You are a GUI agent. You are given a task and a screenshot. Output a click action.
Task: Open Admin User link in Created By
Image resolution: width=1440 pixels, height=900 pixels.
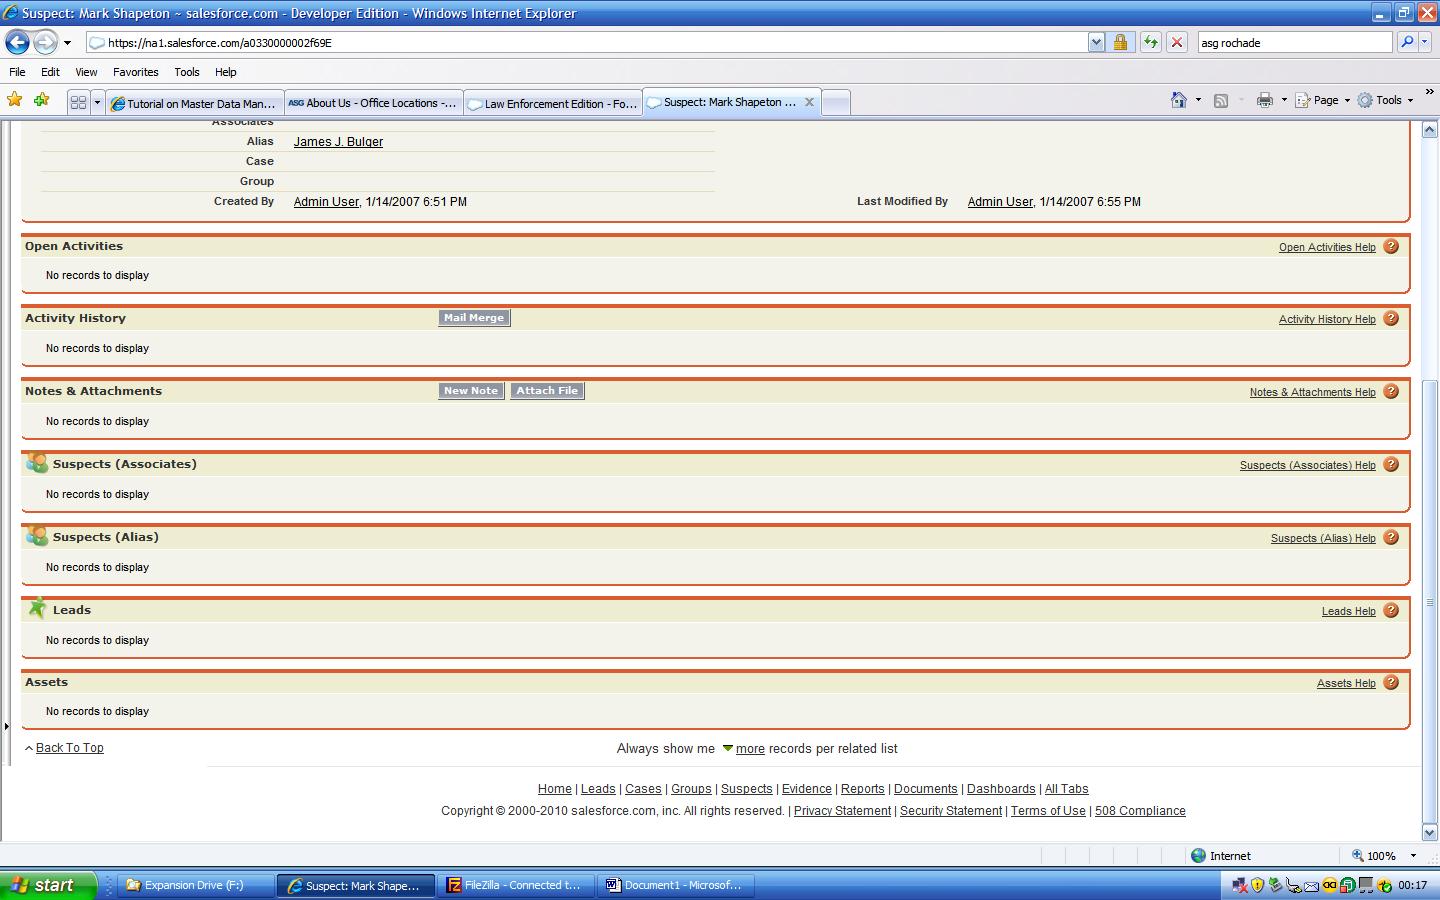[326, 202]
